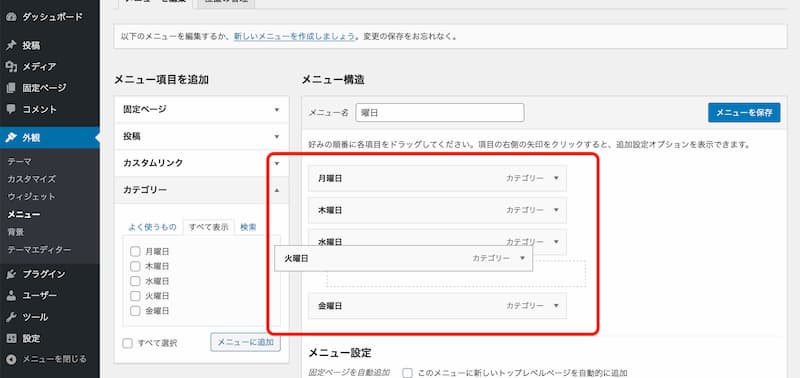
Task: Click the 外観 paintbrush icon
Action: [11, 137]
